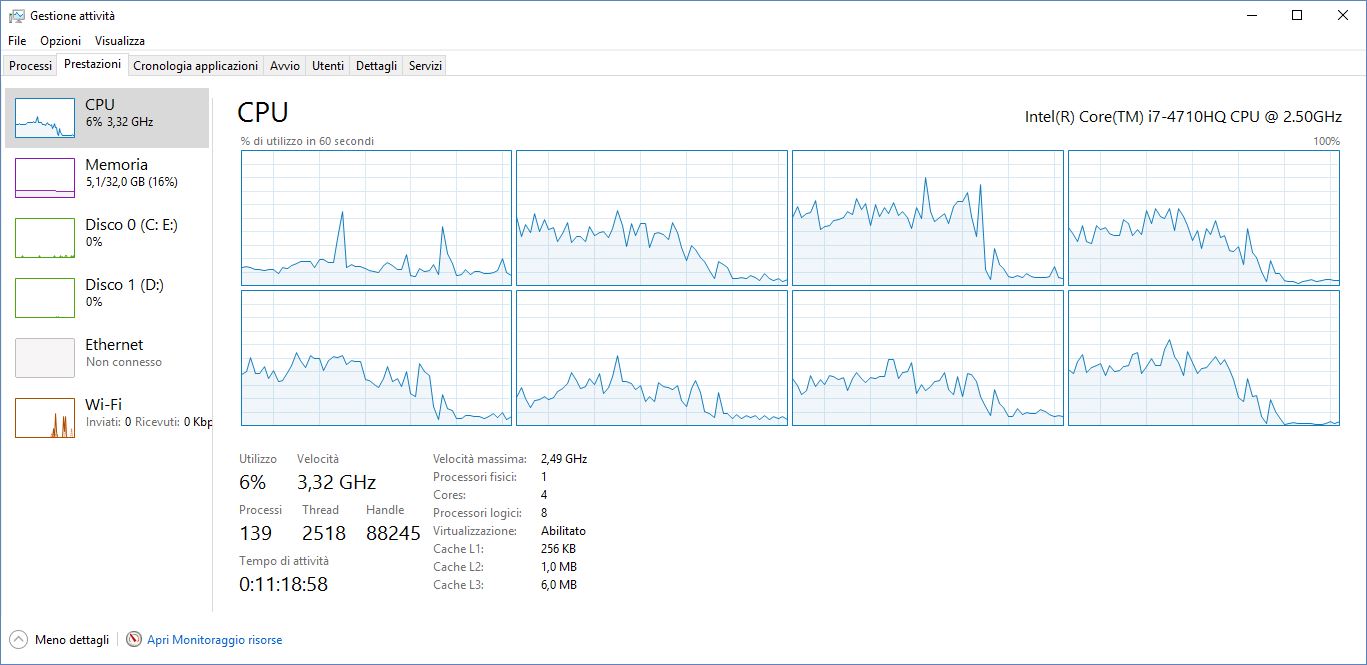This screenshot has height=665, width=1367.
Task: Open the Servizi tab
Action: 425,66
